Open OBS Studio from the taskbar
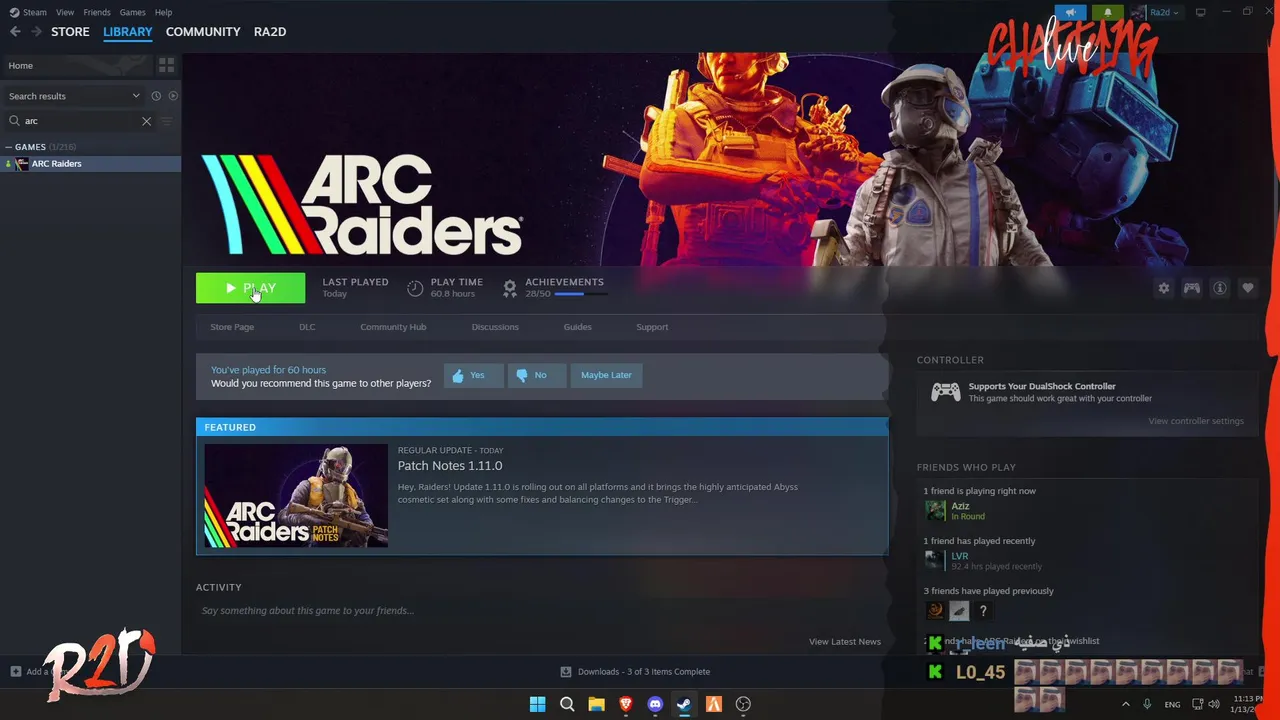1280x720 pixels. point(743,704)
